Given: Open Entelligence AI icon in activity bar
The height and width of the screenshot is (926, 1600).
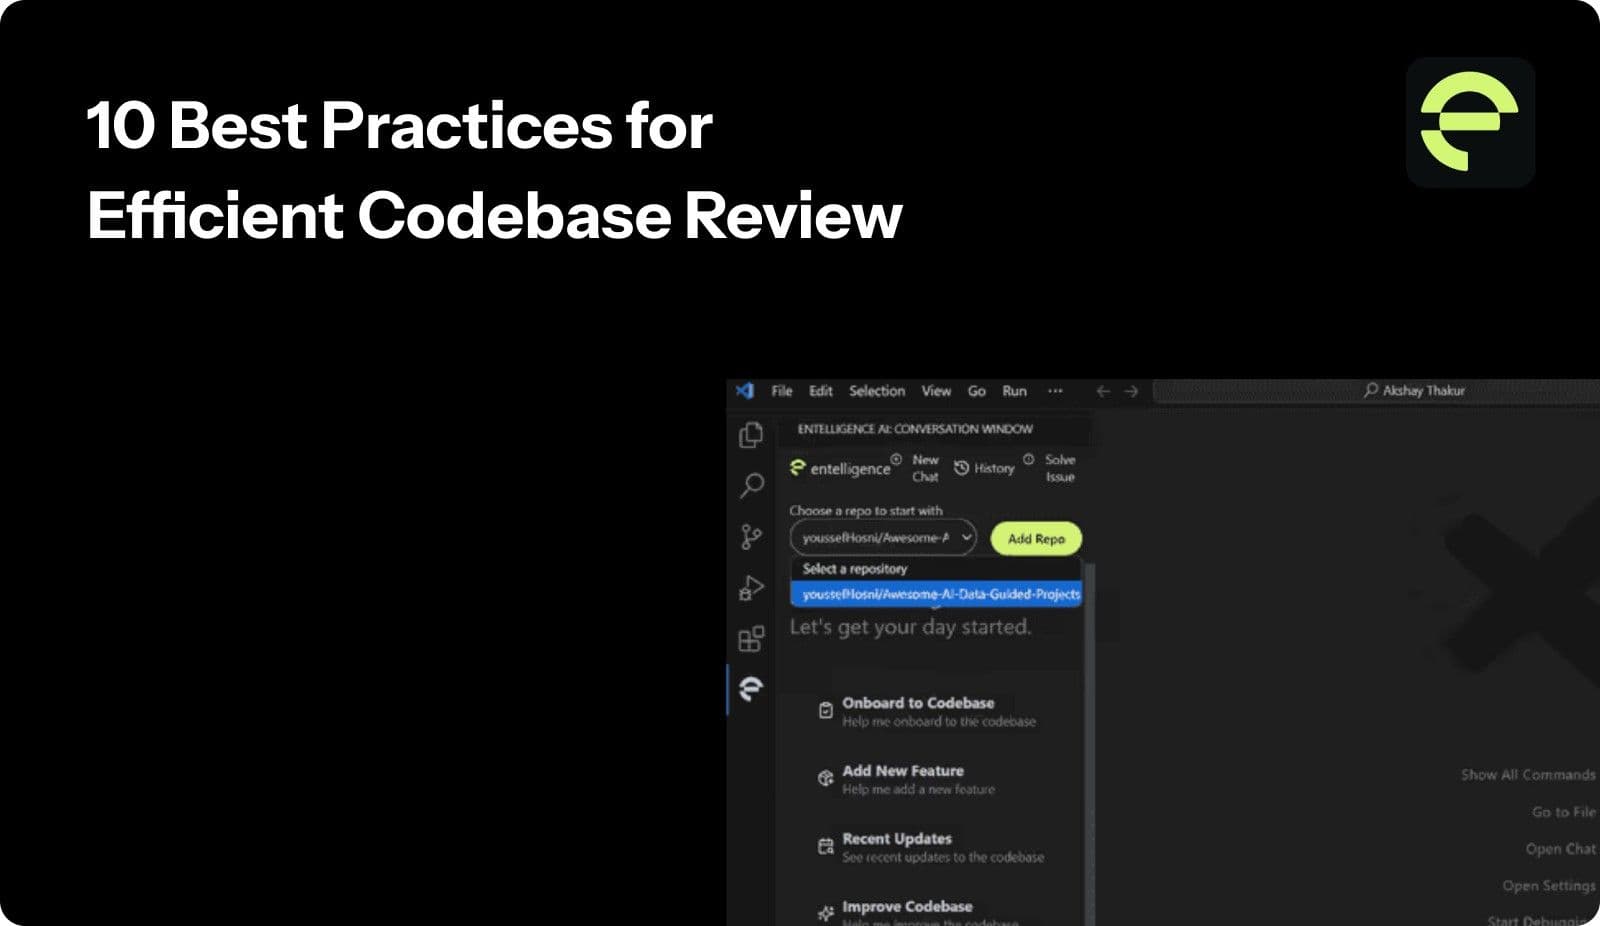Looking at the screenshot, I should [751, 688].
